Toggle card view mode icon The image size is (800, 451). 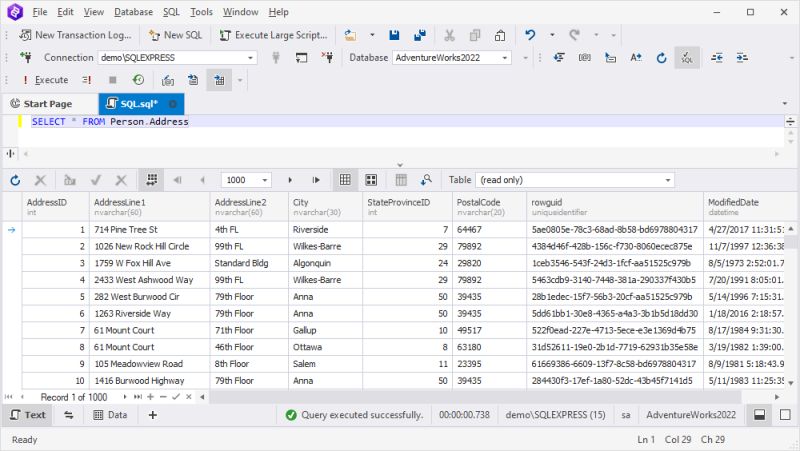[371, 180]
